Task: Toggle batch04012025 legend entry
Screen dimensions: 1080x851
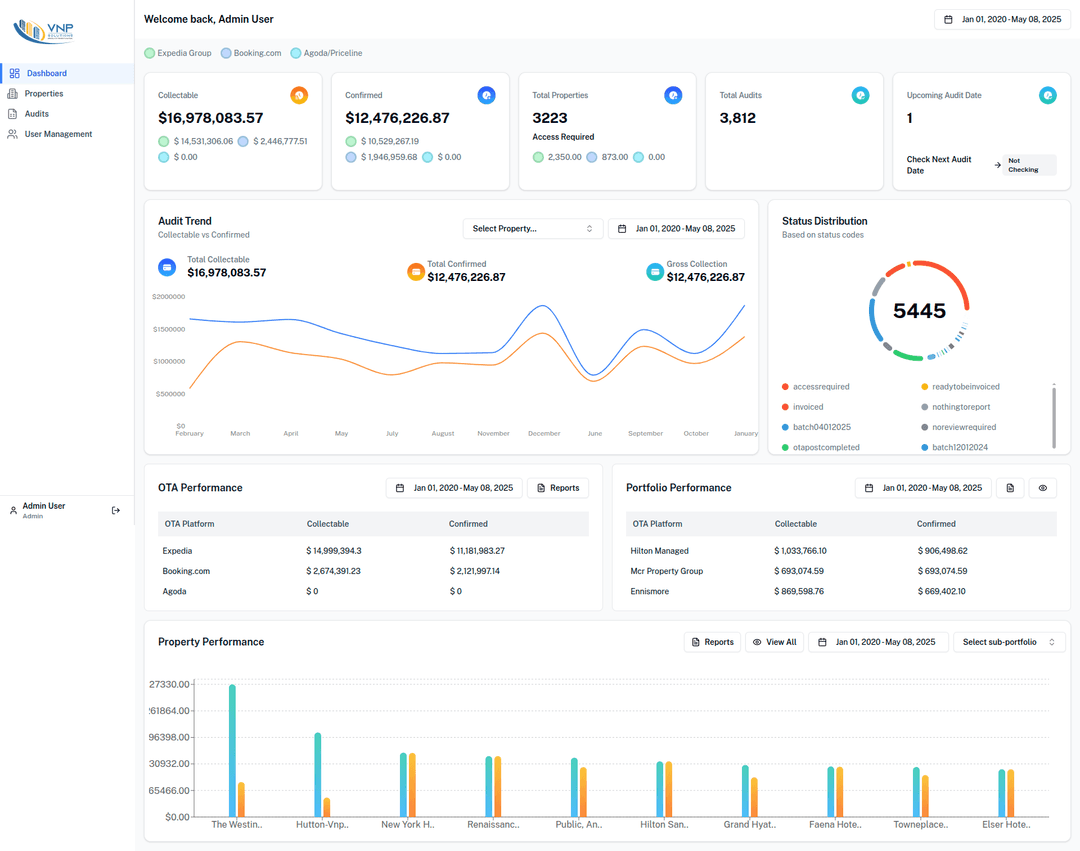Action: tap(816, 427)
